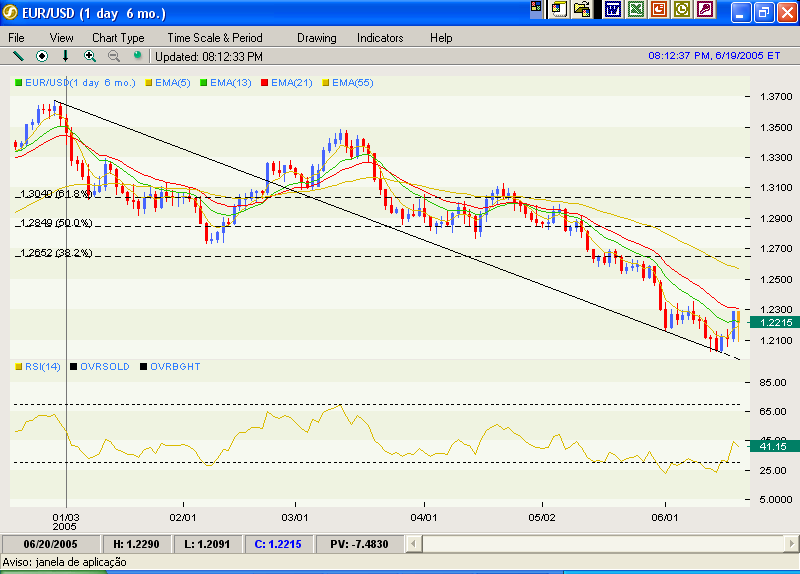The image size is (800, 574).
Task: Click the Open Office Document icon
Action: click(582, 9)
